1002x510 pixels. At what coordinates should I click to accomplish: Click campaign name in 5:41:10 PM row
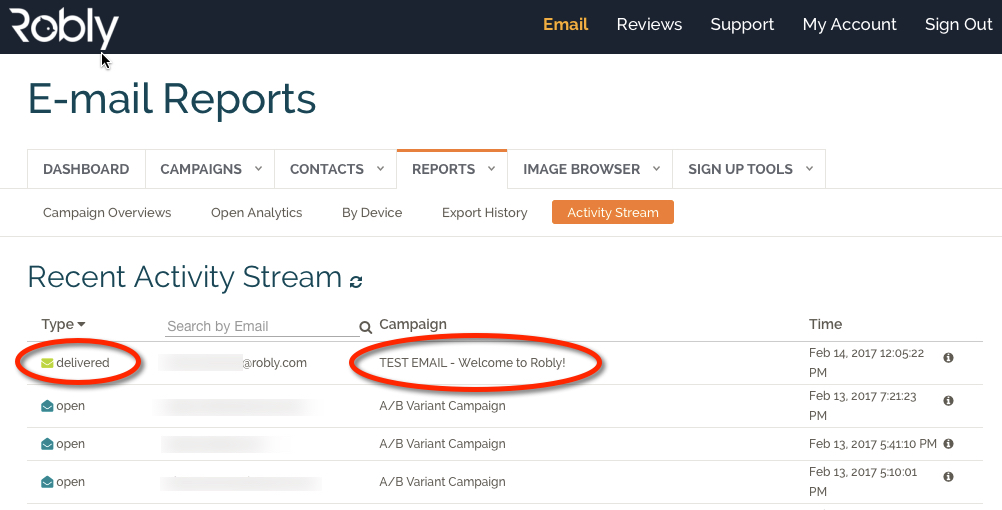coord(442,444)
